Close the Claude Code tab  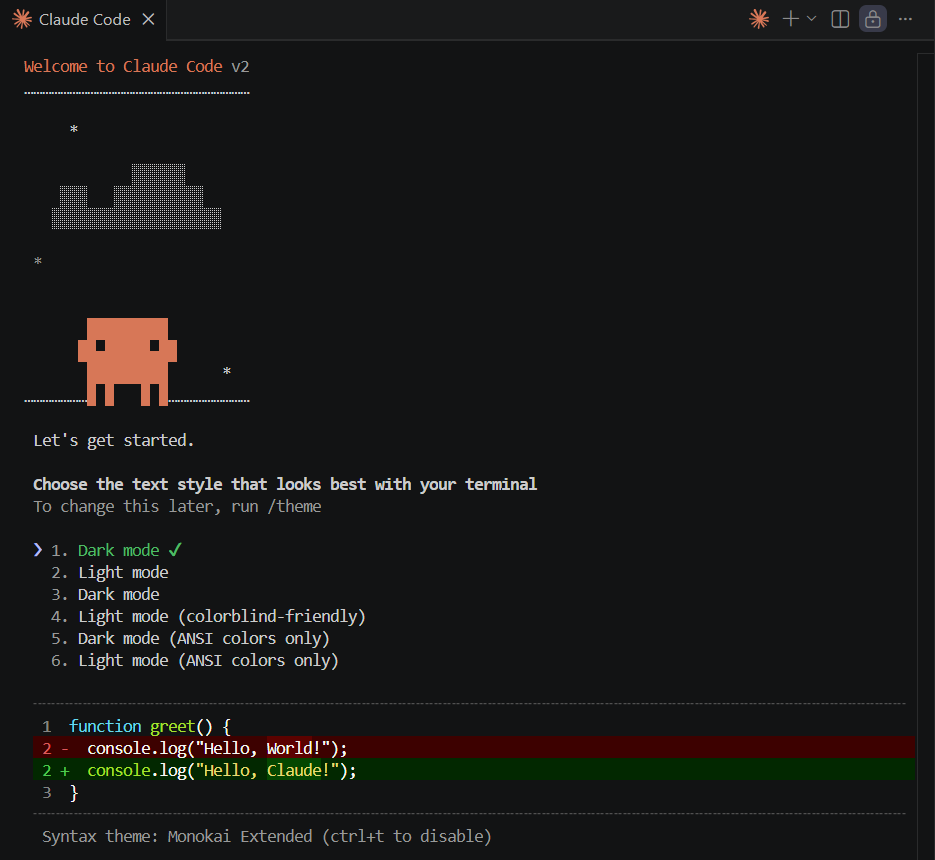pos(148,20)
